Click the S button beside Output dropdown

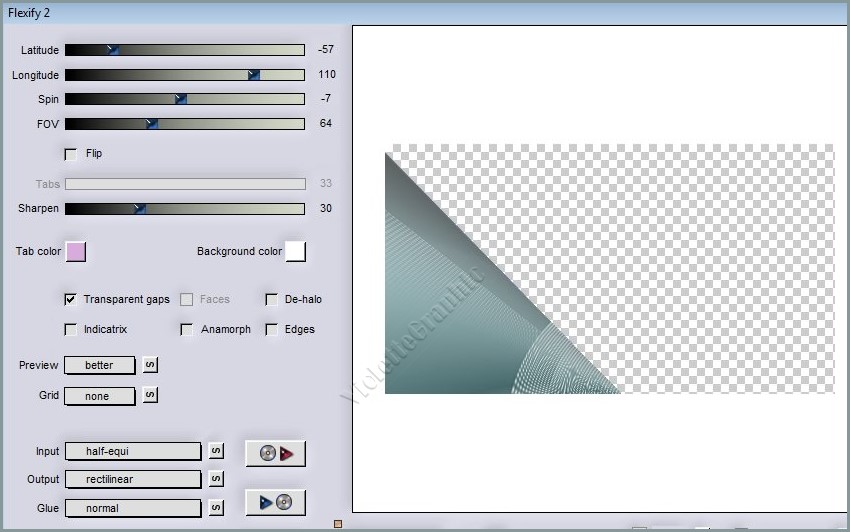click(215, 479)
